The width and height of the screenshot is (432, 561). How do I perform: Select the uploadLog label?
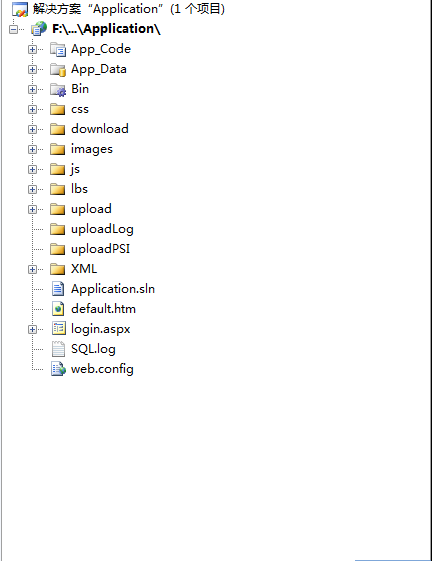click(102, 230)
